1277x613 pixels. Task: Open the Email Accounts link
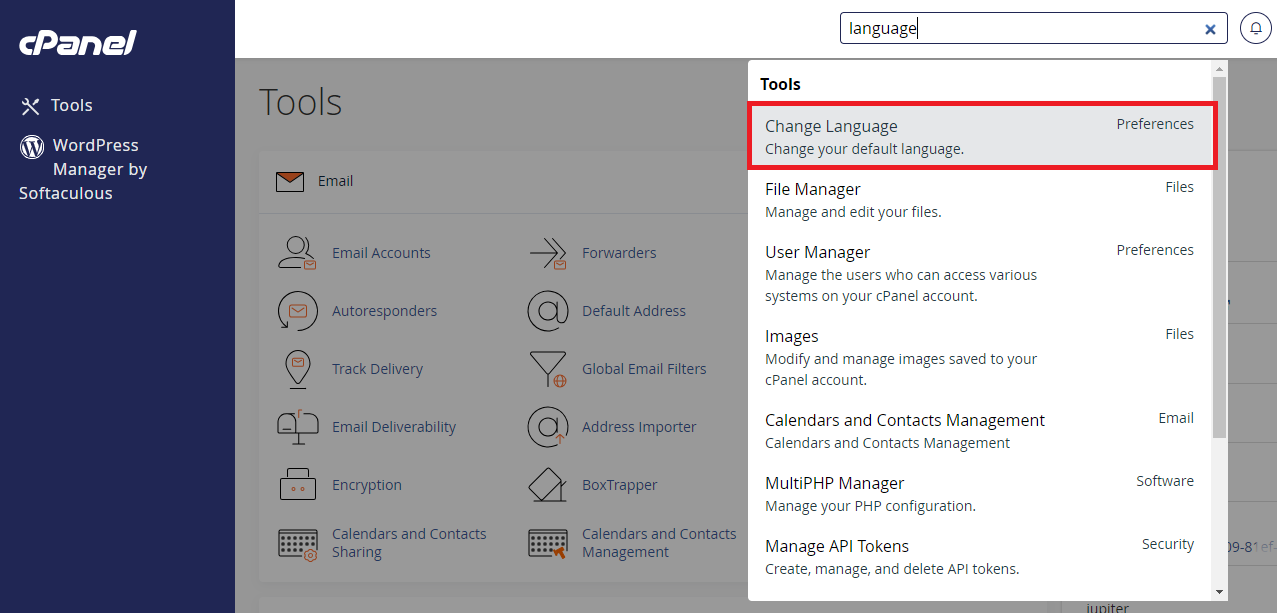[381, 253]
